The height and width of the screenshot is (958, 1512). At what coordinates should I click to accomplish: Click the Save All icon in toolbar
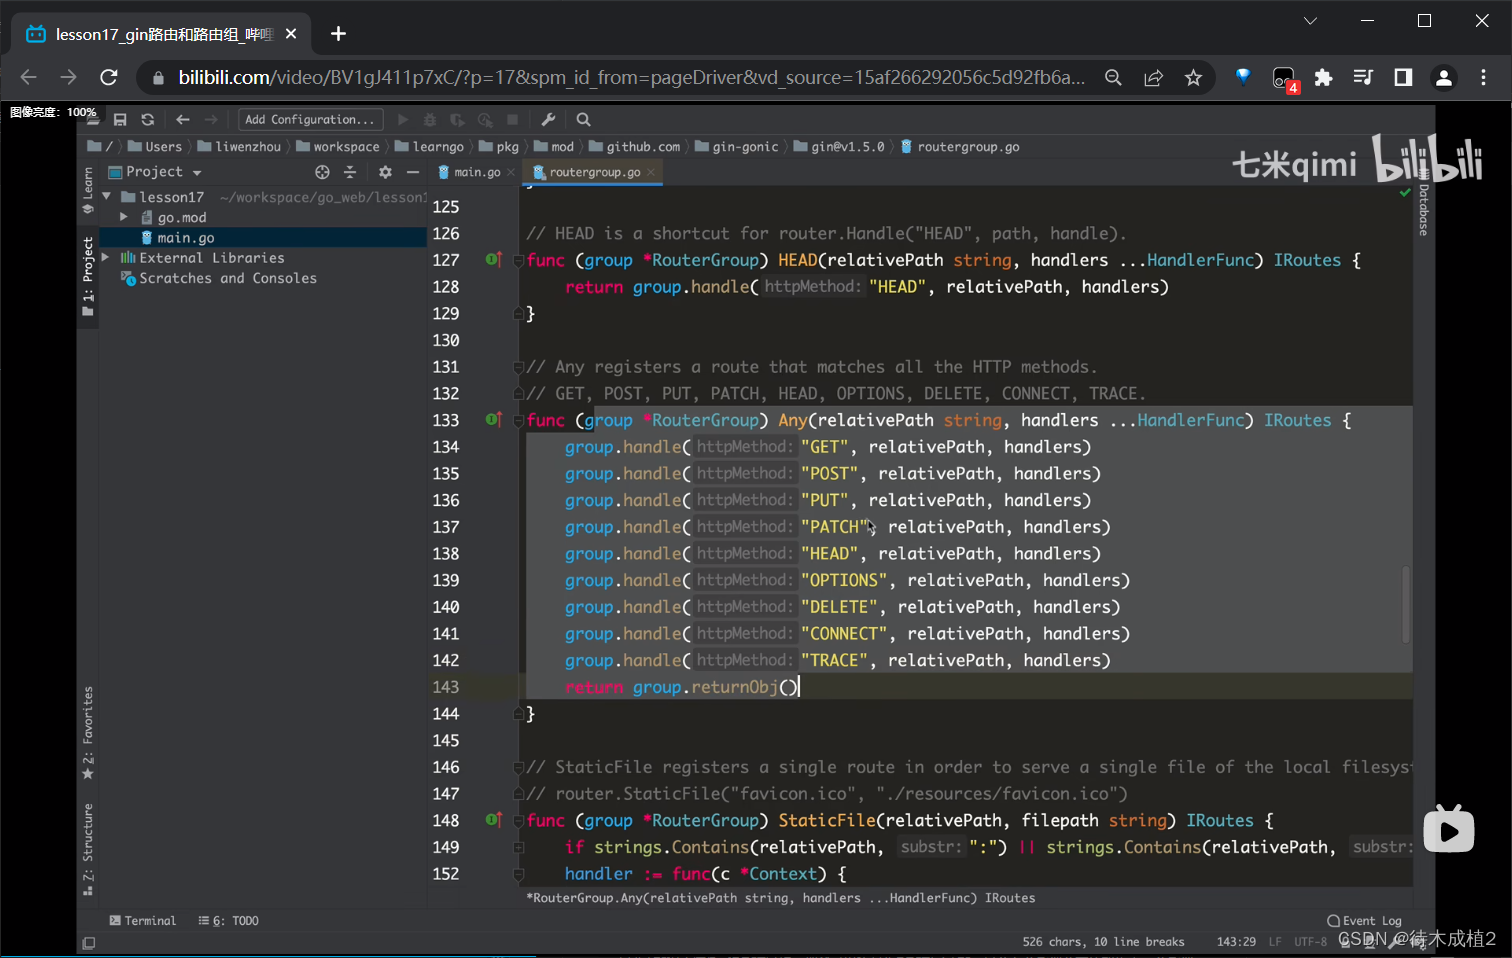120,120
